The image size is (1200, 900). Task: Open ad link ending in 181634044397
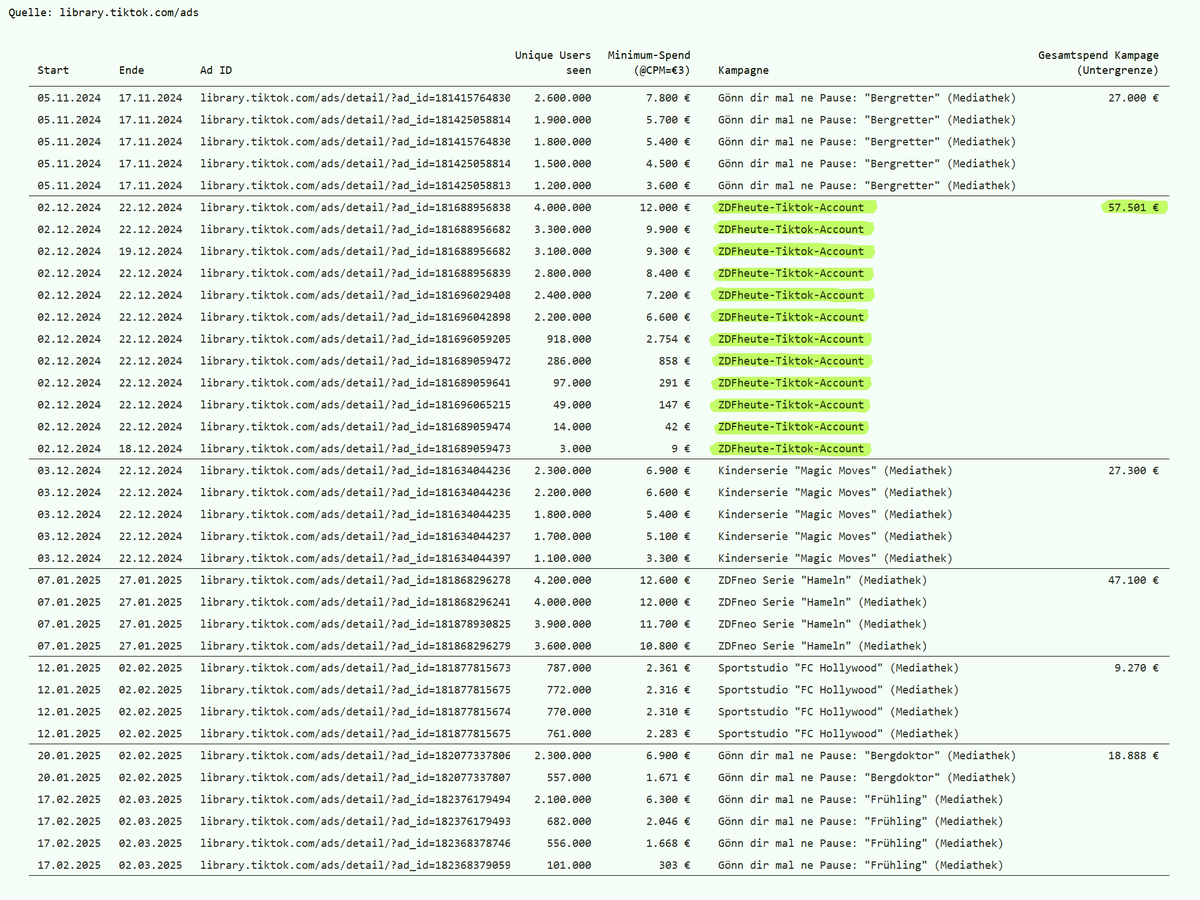355,559
